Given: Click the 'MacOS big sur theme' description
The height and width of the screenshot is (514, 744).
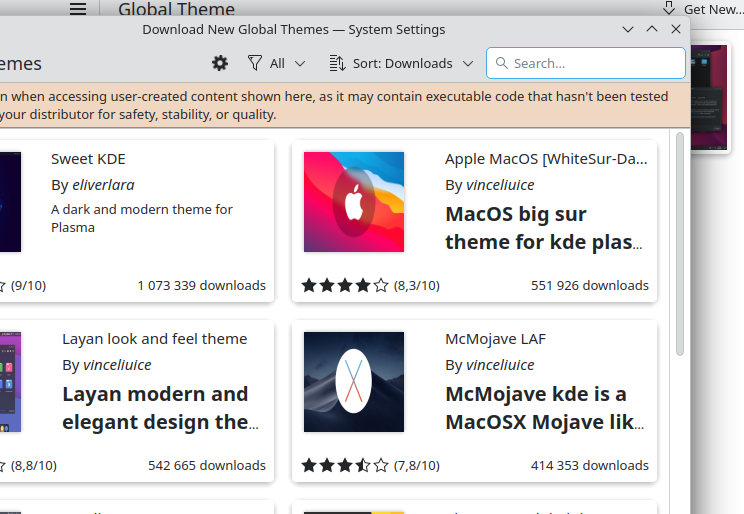Looking at the screenshot, I should 544,228.
